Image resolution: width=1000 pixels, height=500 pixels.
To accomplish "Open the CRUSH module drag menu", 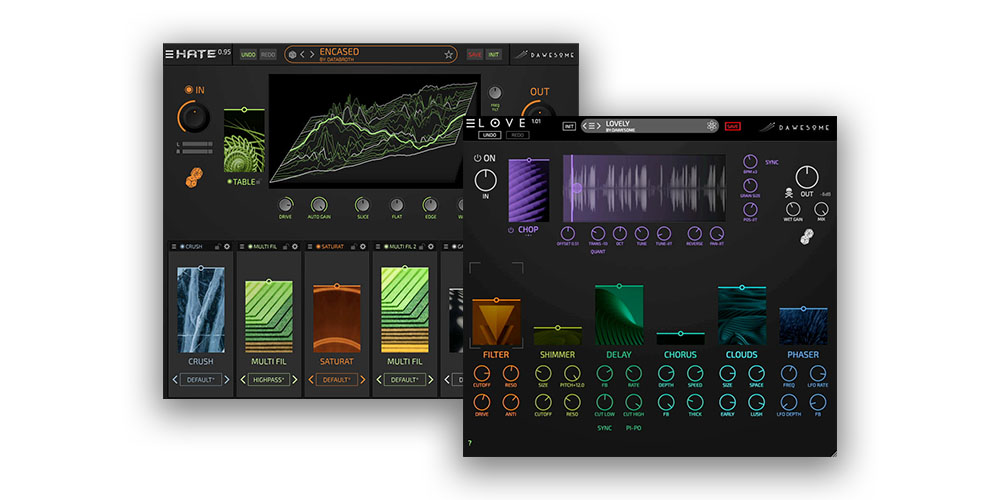I will (172, 246).
